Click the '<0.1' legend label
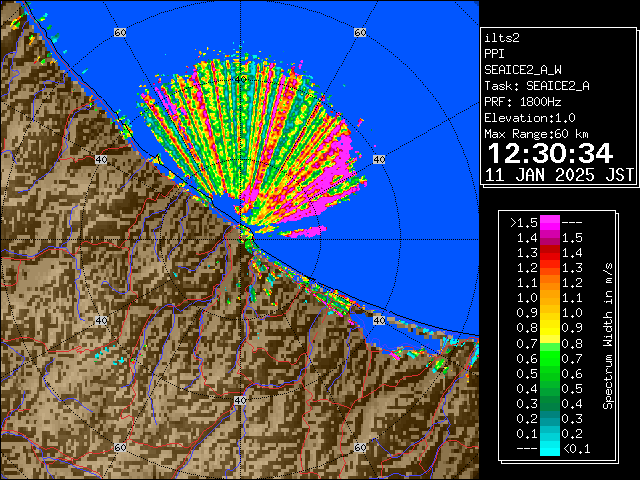Viewport: 640px width, 480px height. 576,449
